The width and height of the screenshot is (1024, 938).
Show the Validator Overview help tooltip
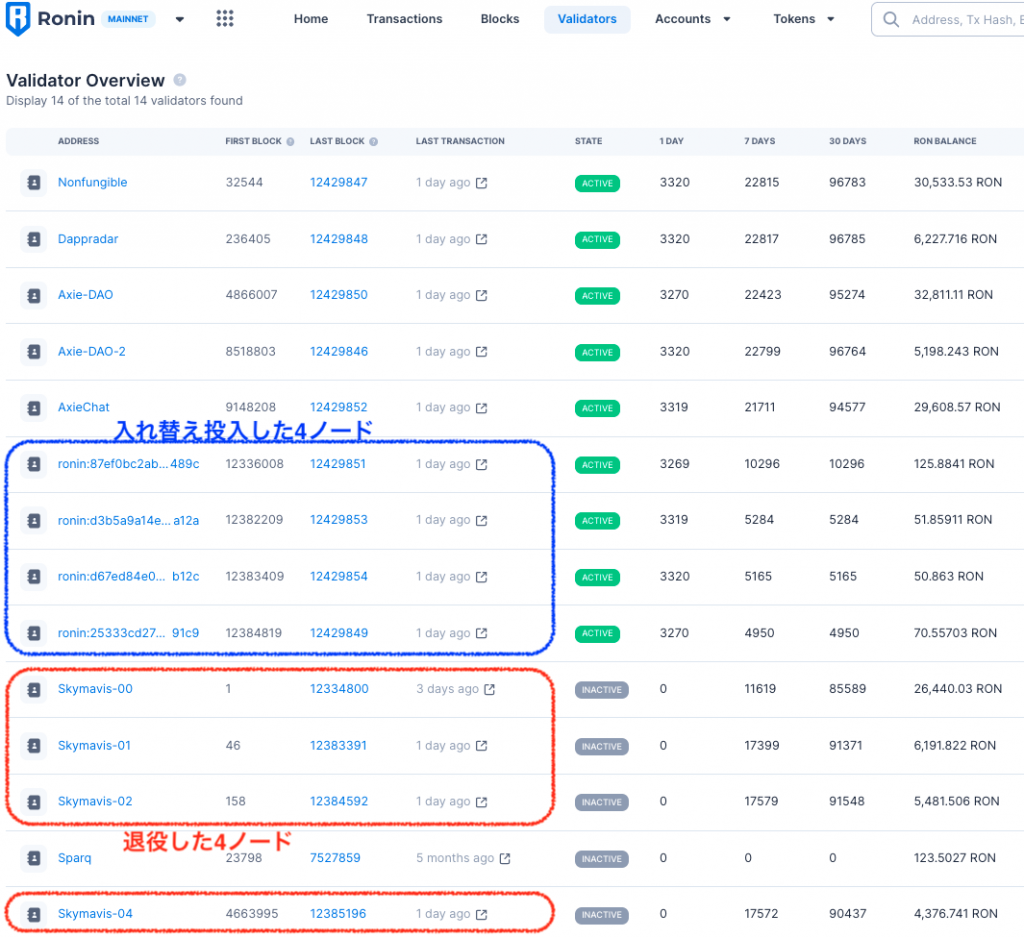[x=180, y=80]
